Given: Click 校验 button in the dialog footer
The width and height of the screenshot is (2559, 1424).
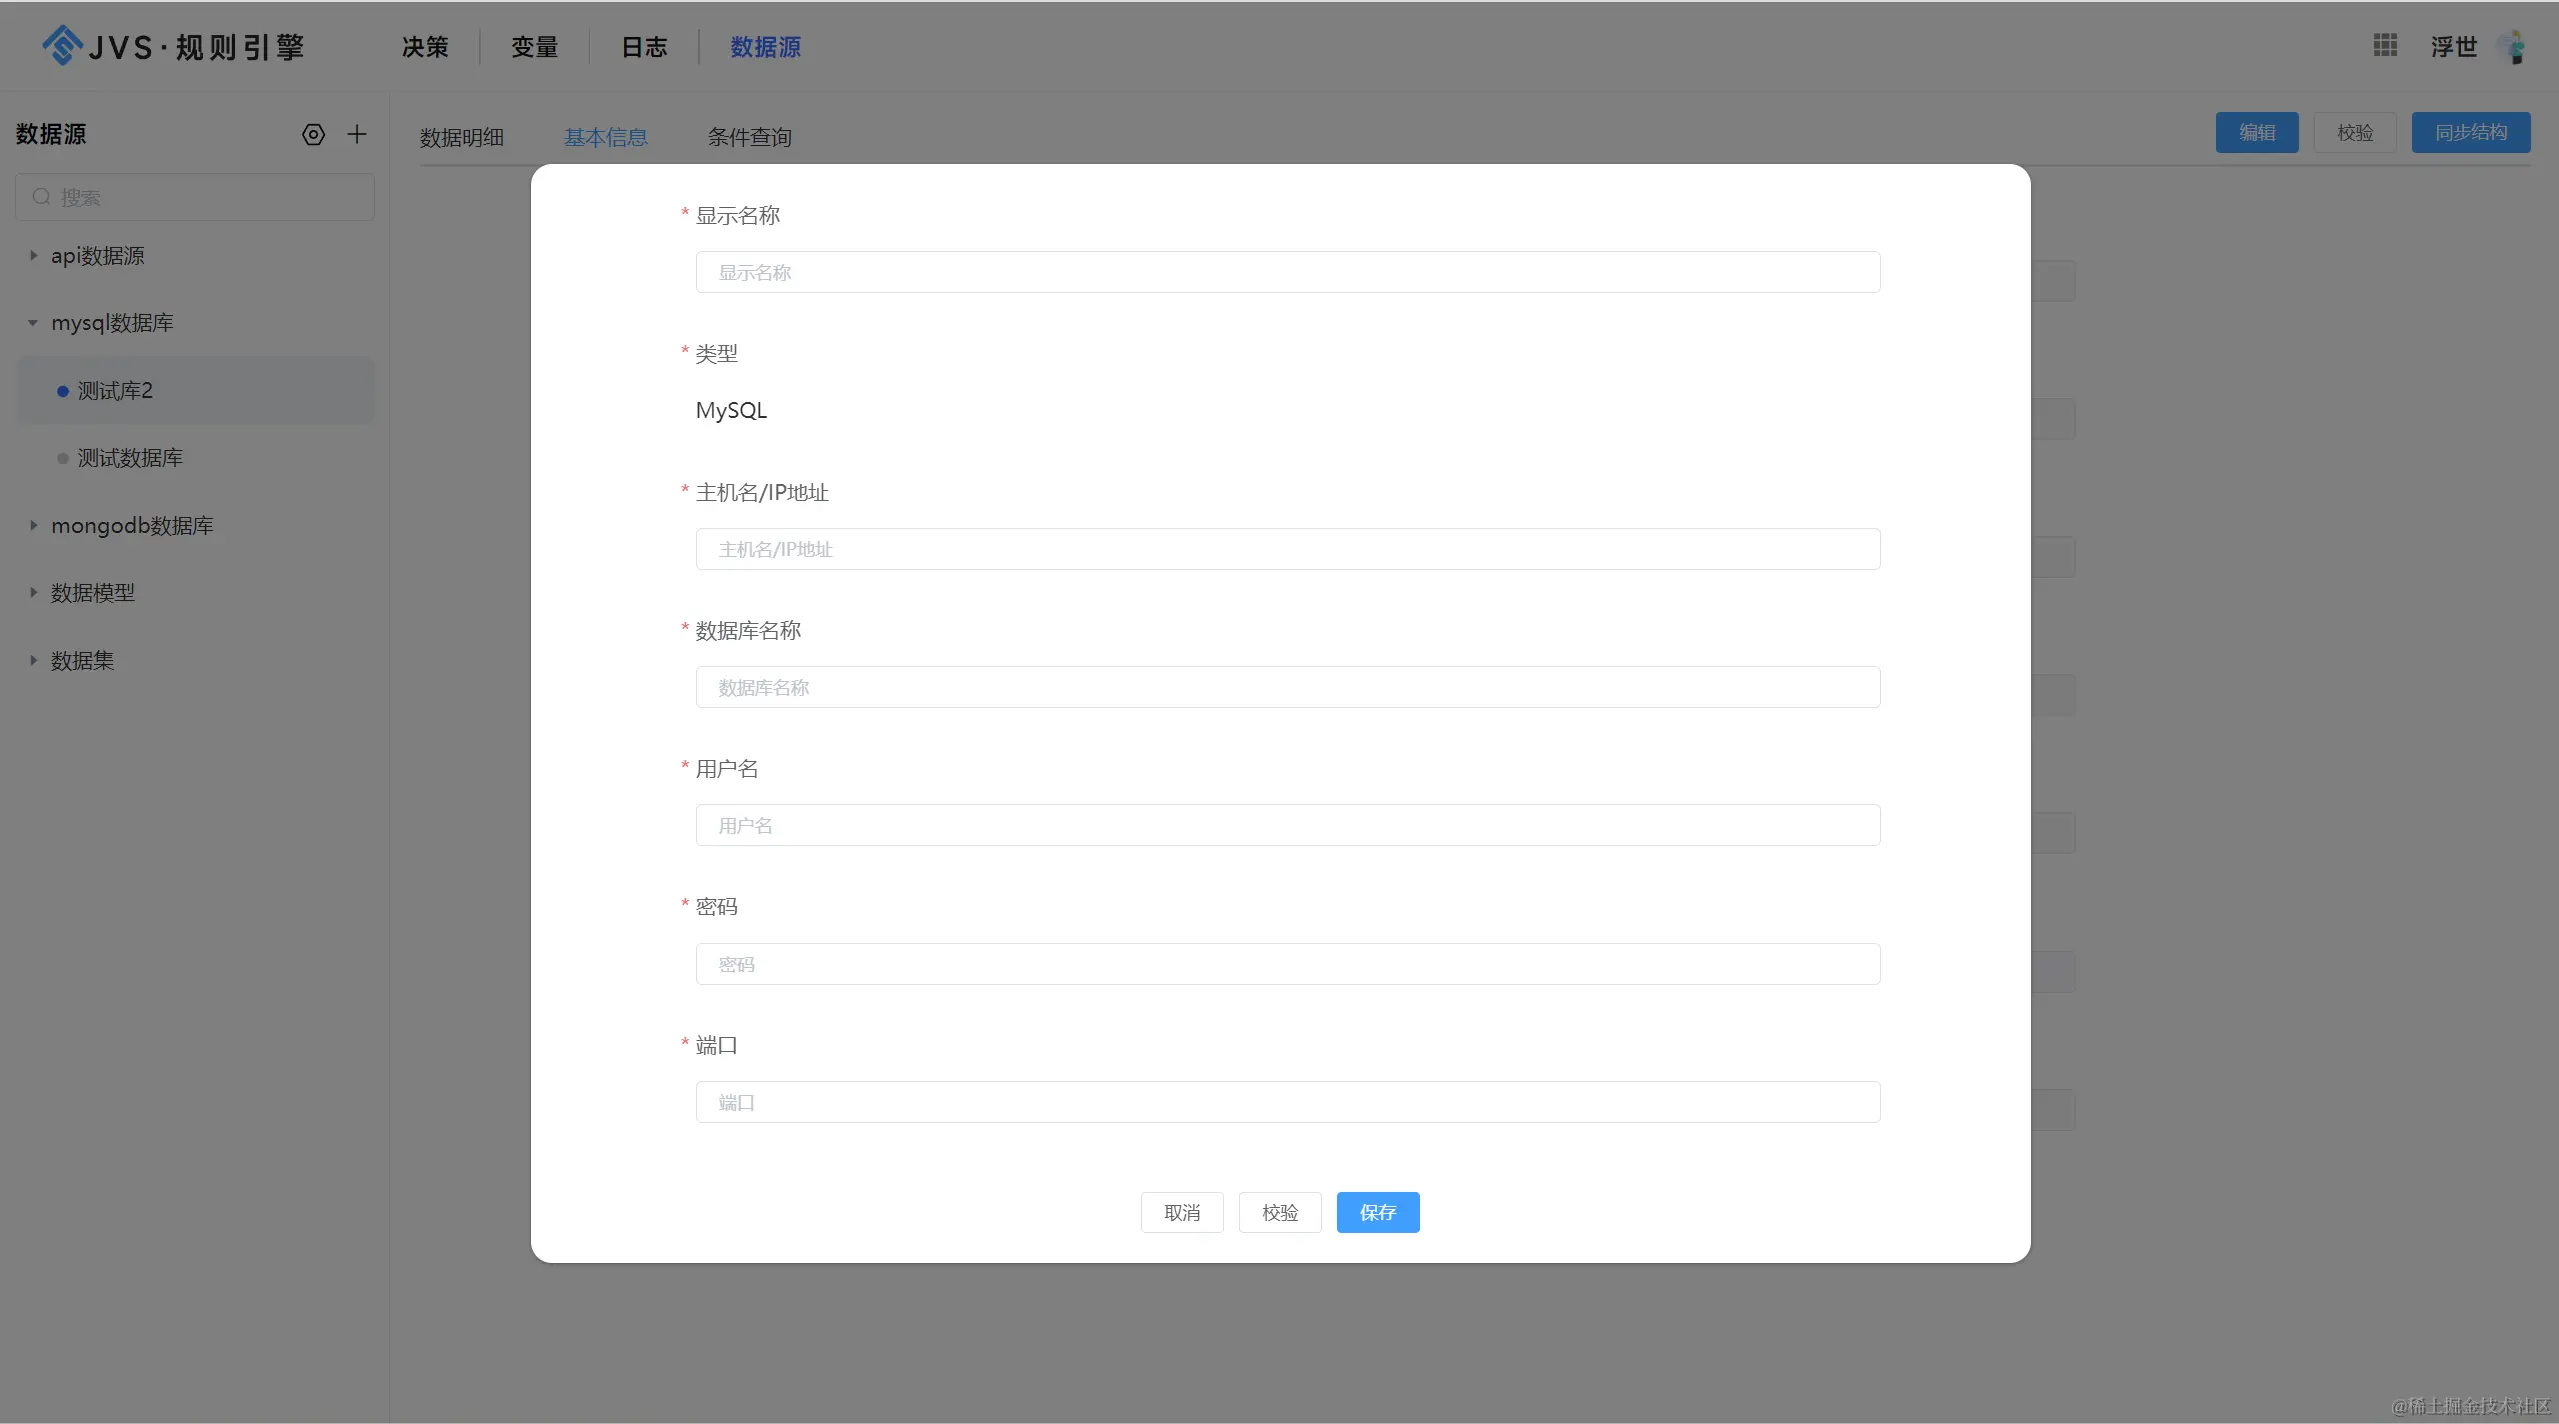Looking at the screenshot, I should pos(1279,1212).
